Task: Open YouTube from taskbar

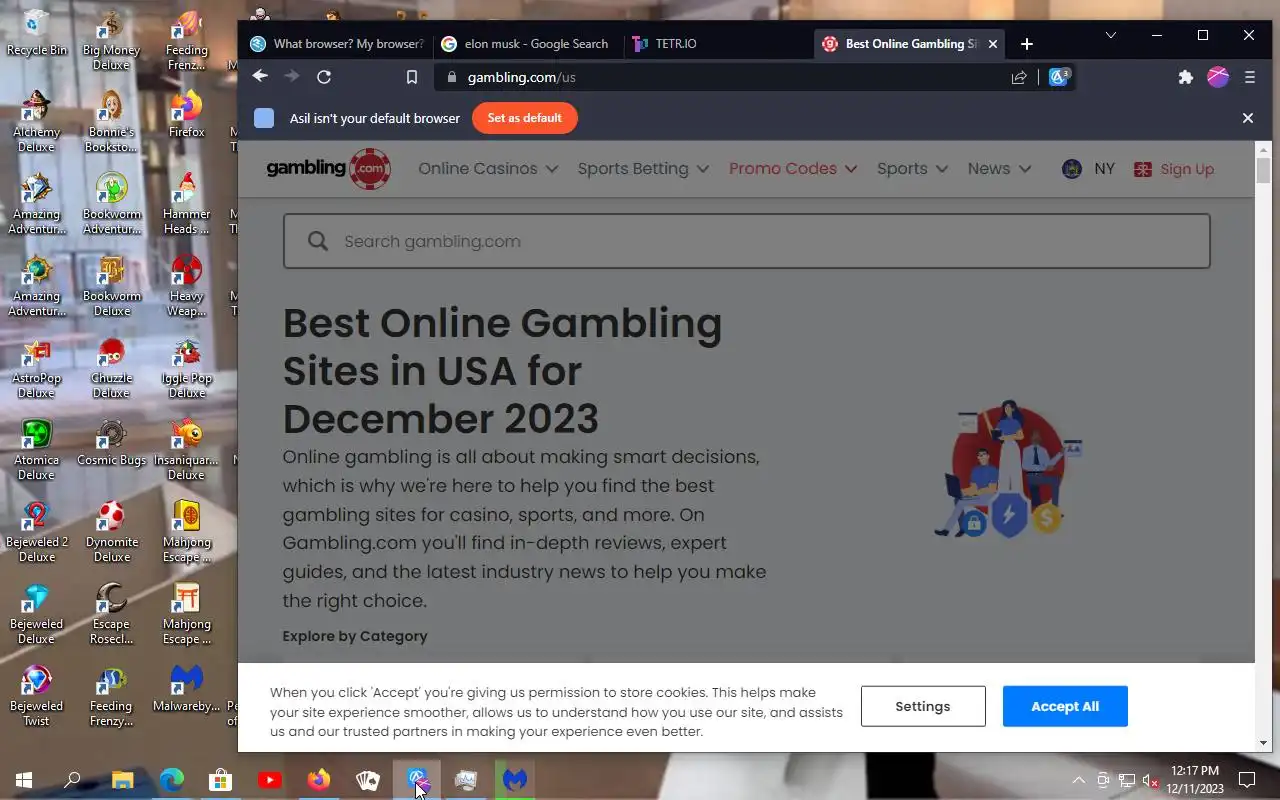Action: [x=269, y=780]
